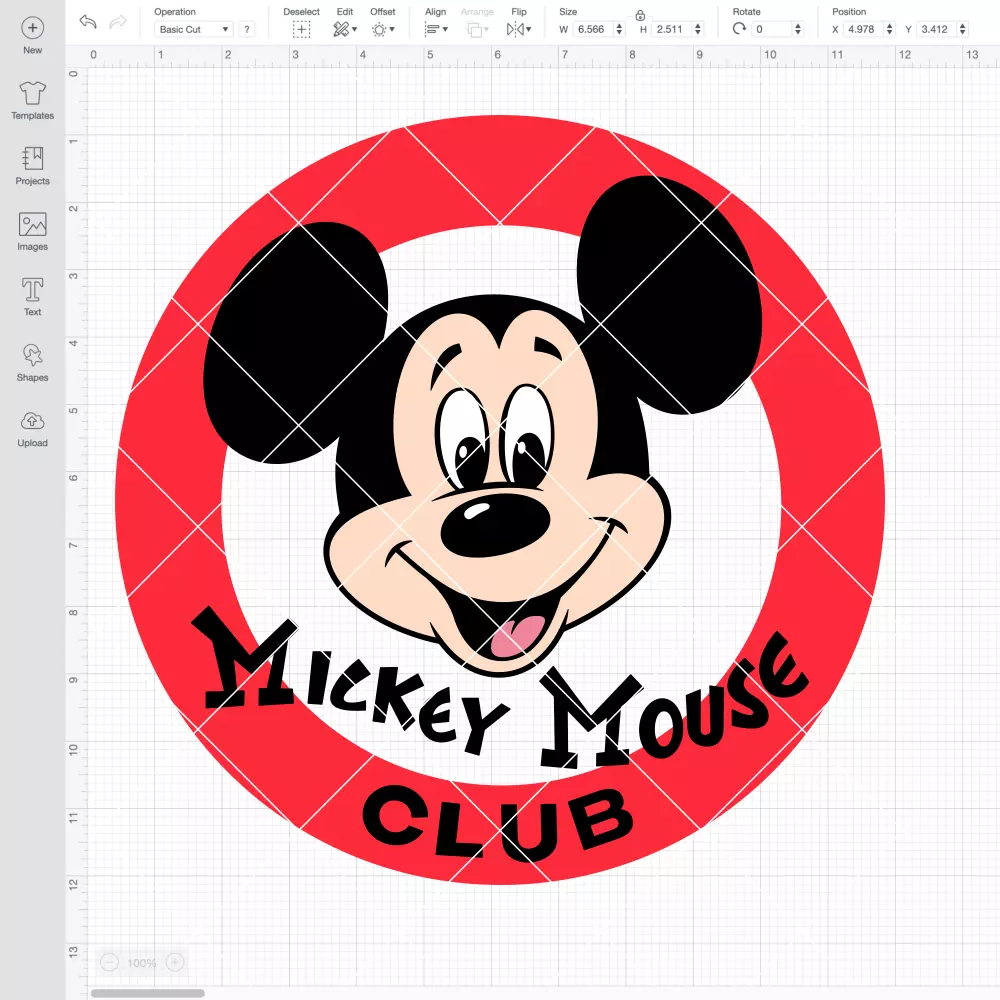The height and width of the screenshot is (1000, 1000).
Task: Adjust the Rotate stepper arrows
Action: [797, 29]
